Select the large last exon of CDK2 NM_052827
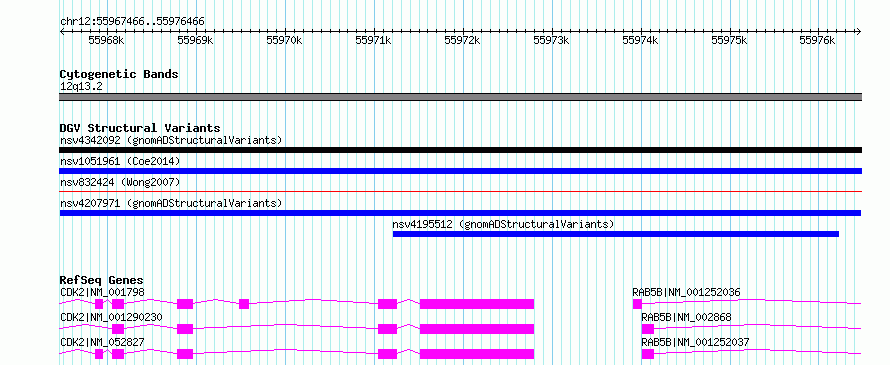This screenshot has width=890, height=365. [x=477, y=354]
